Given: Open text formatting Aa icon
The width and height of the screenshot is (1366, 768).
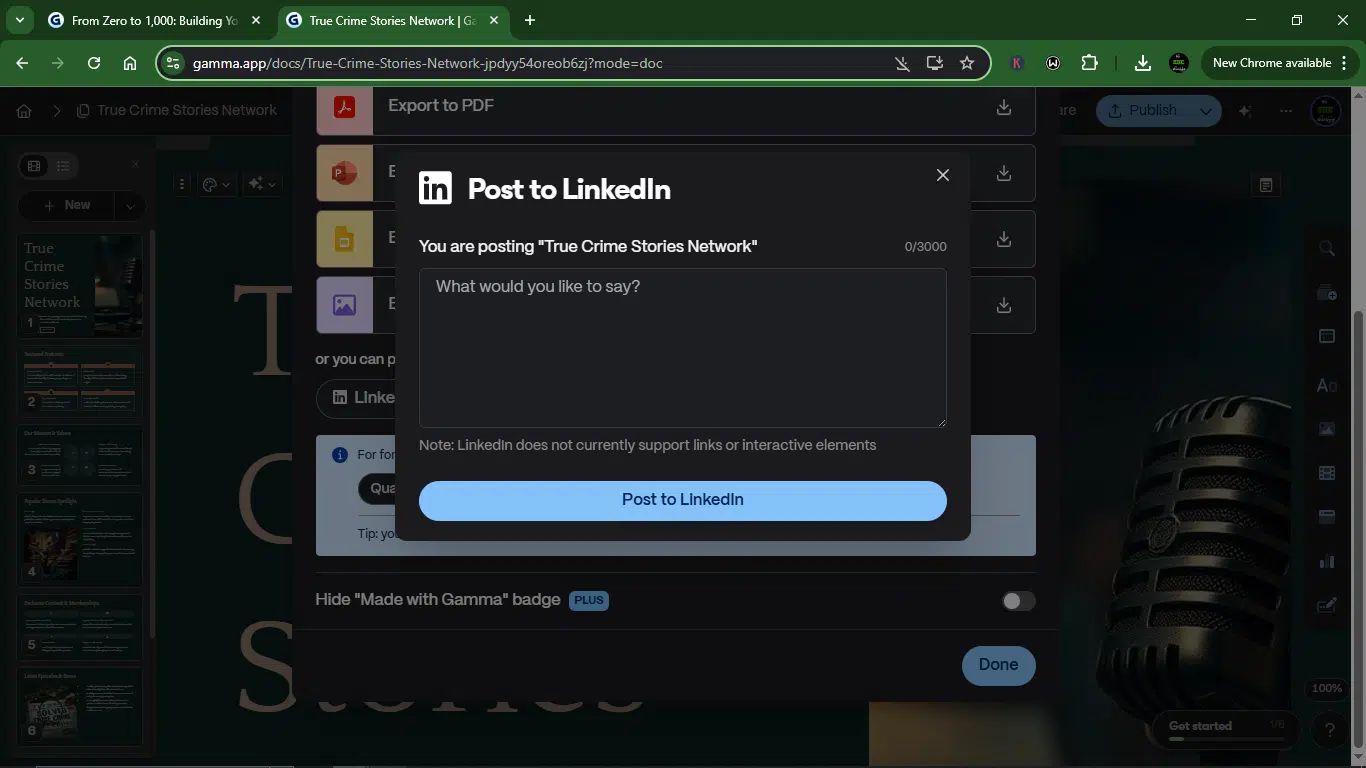Looking at the screenshot, I should point(1327,385).
